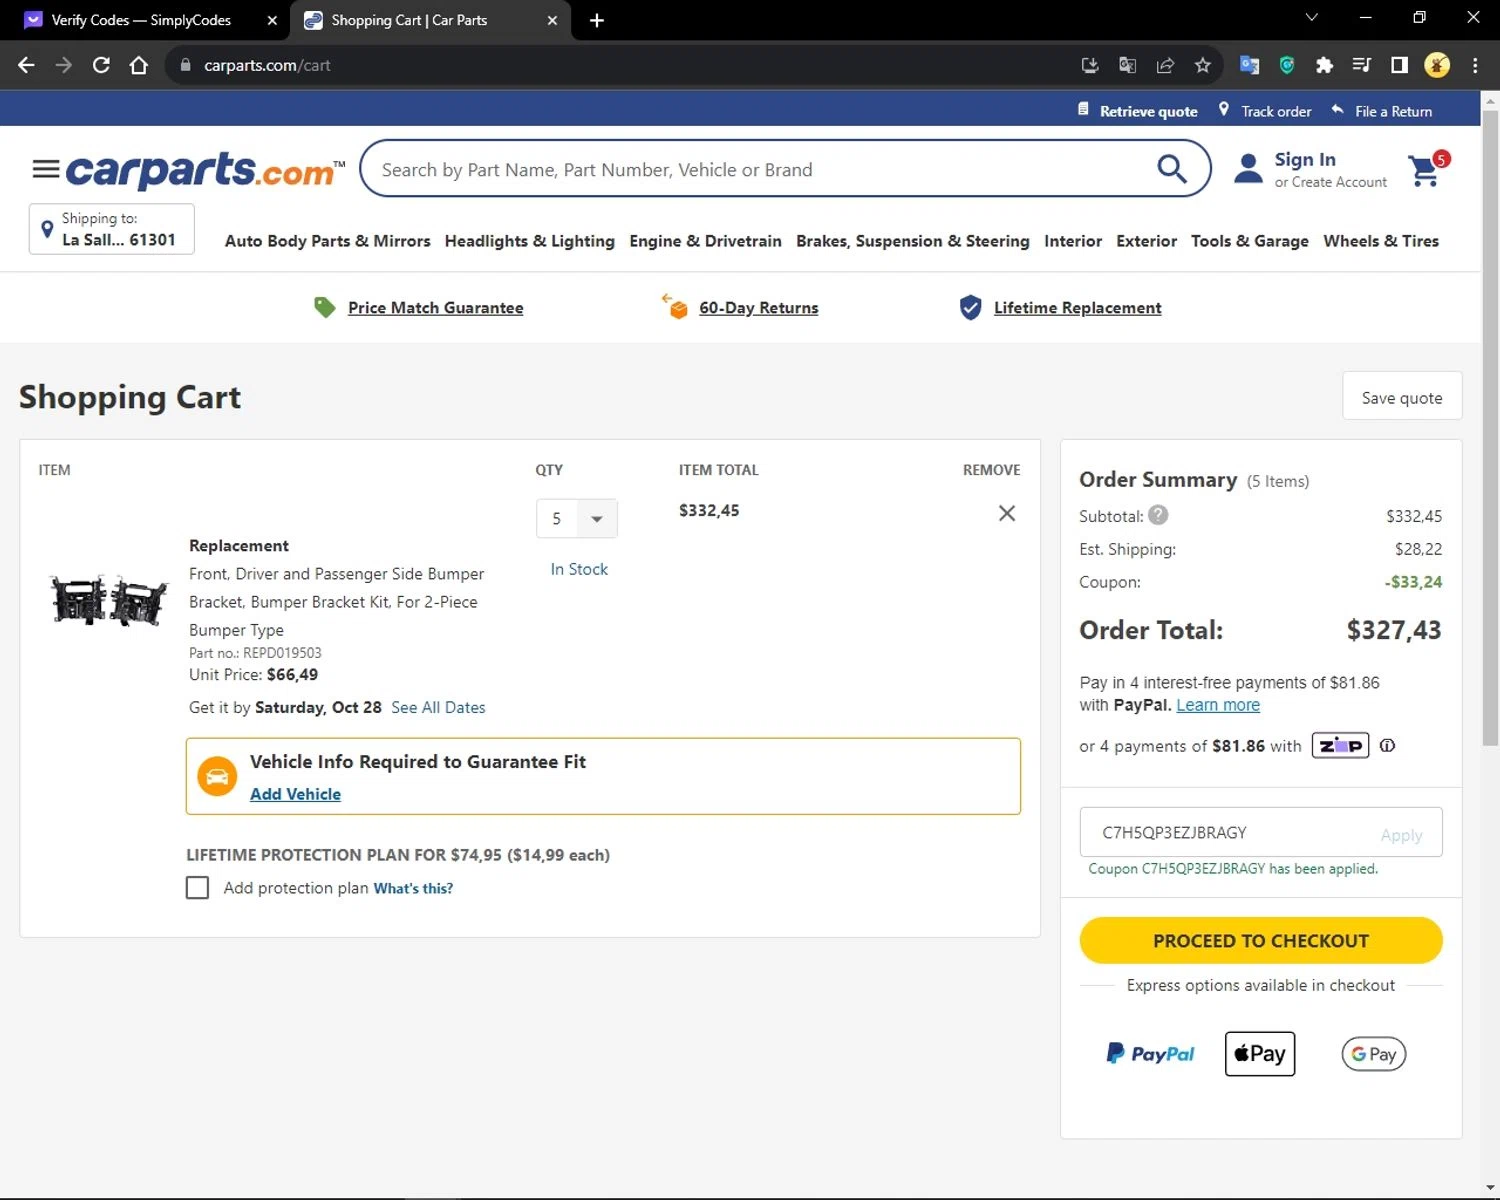Image resolution: width=1500 pixels, height=1200 pixels.
Task: Click the Apply coupon button
Action: pos(1401,835)
